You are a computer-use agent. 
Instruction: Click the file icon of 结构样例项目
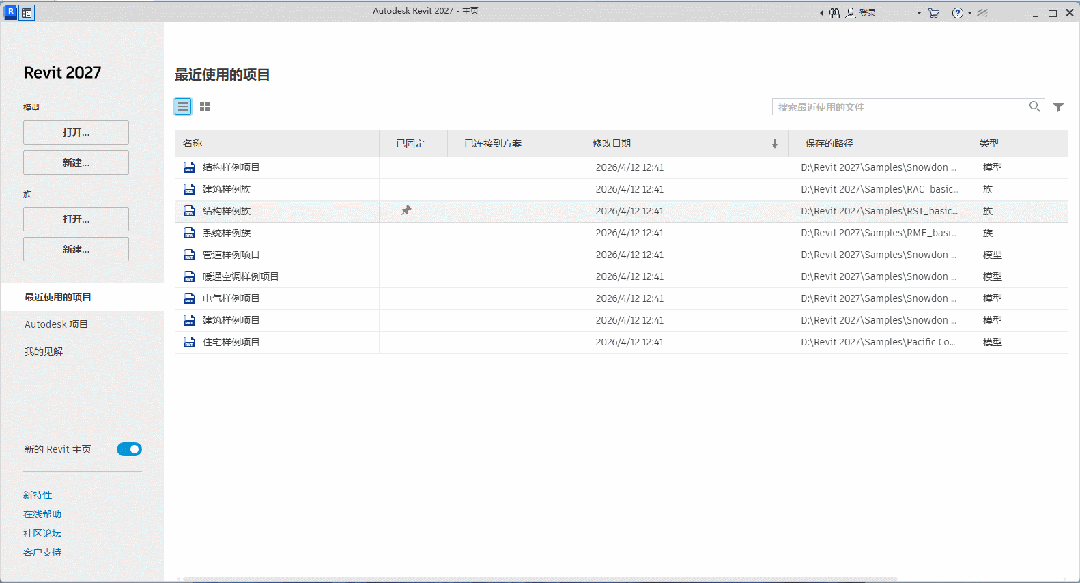click(x=189, y=167)
